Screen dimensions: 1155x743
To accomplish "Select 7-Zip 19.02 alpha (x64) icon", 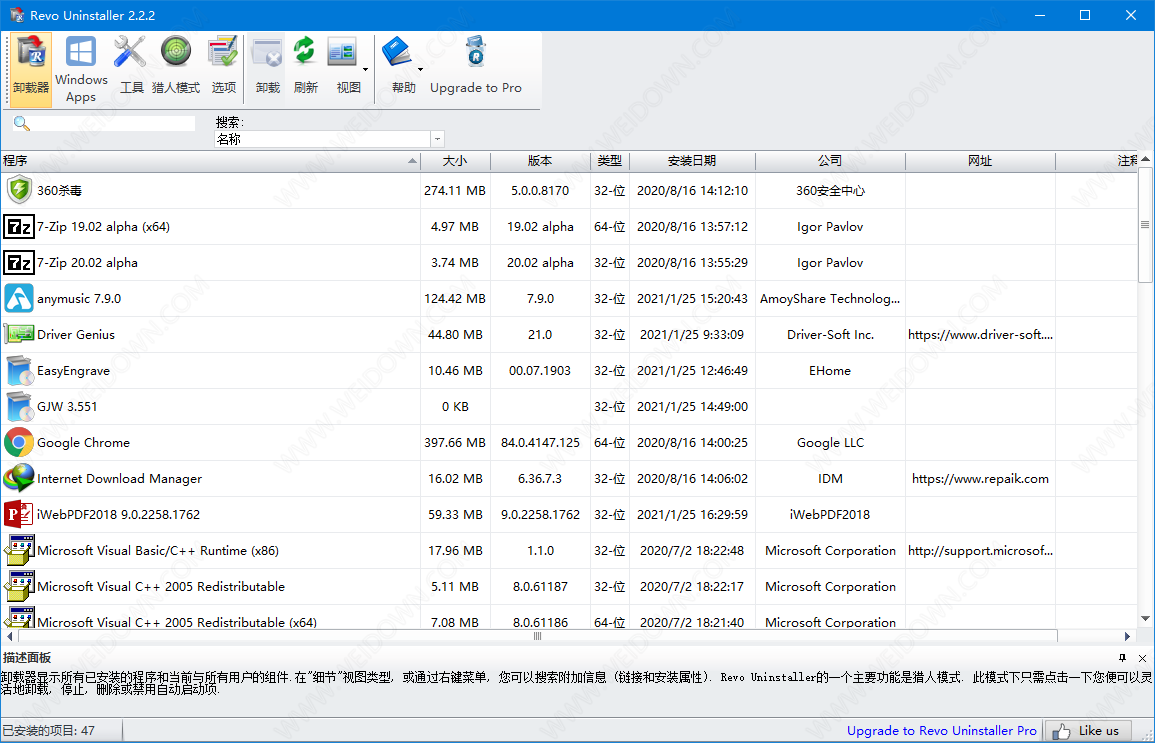I will tap(19, 226).
